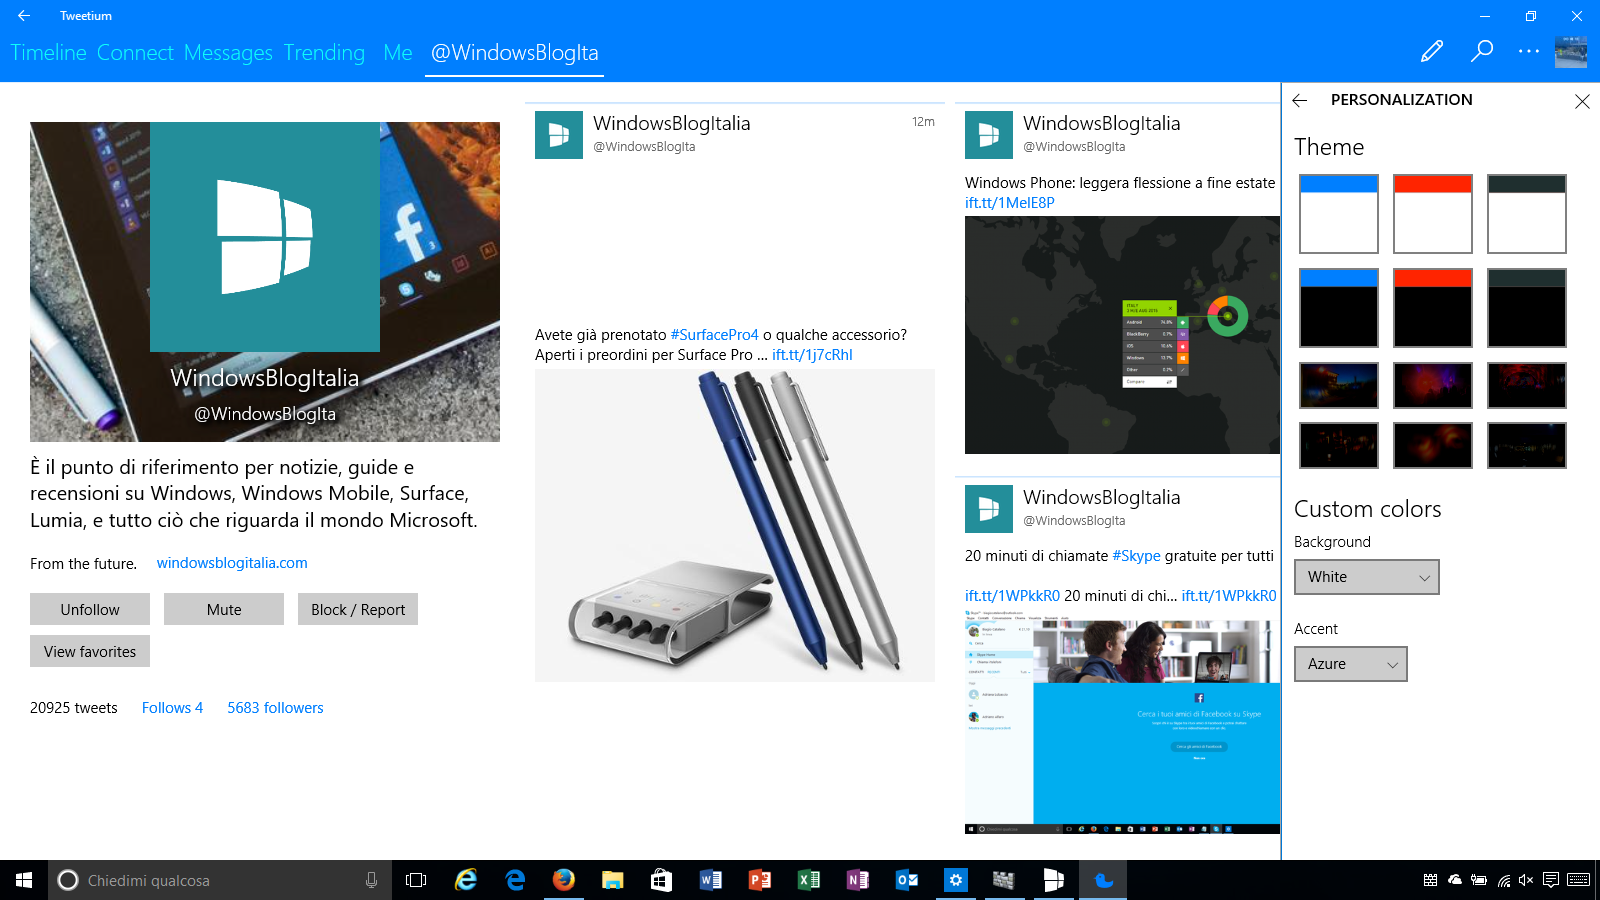
Task: Click View favorites button
Action: click(x=90, y=651)
